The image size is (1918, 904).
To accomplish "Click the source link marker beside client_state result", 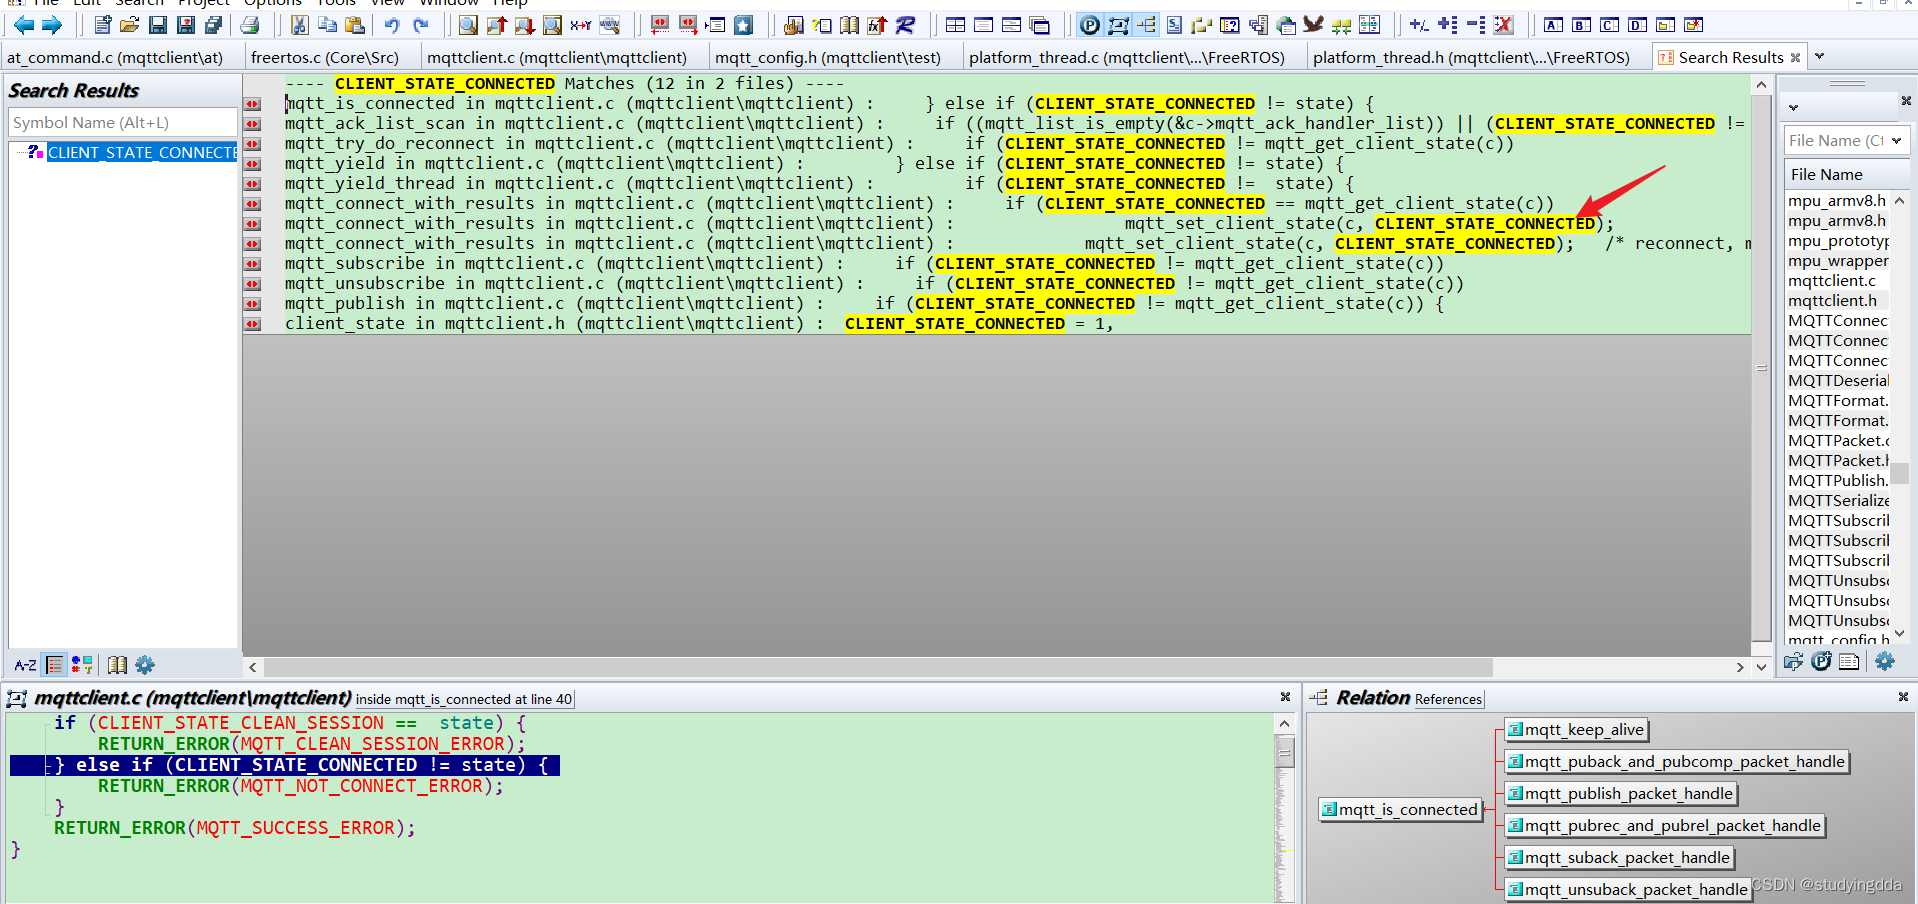I will pyautogui.click(x=253, y=324).
